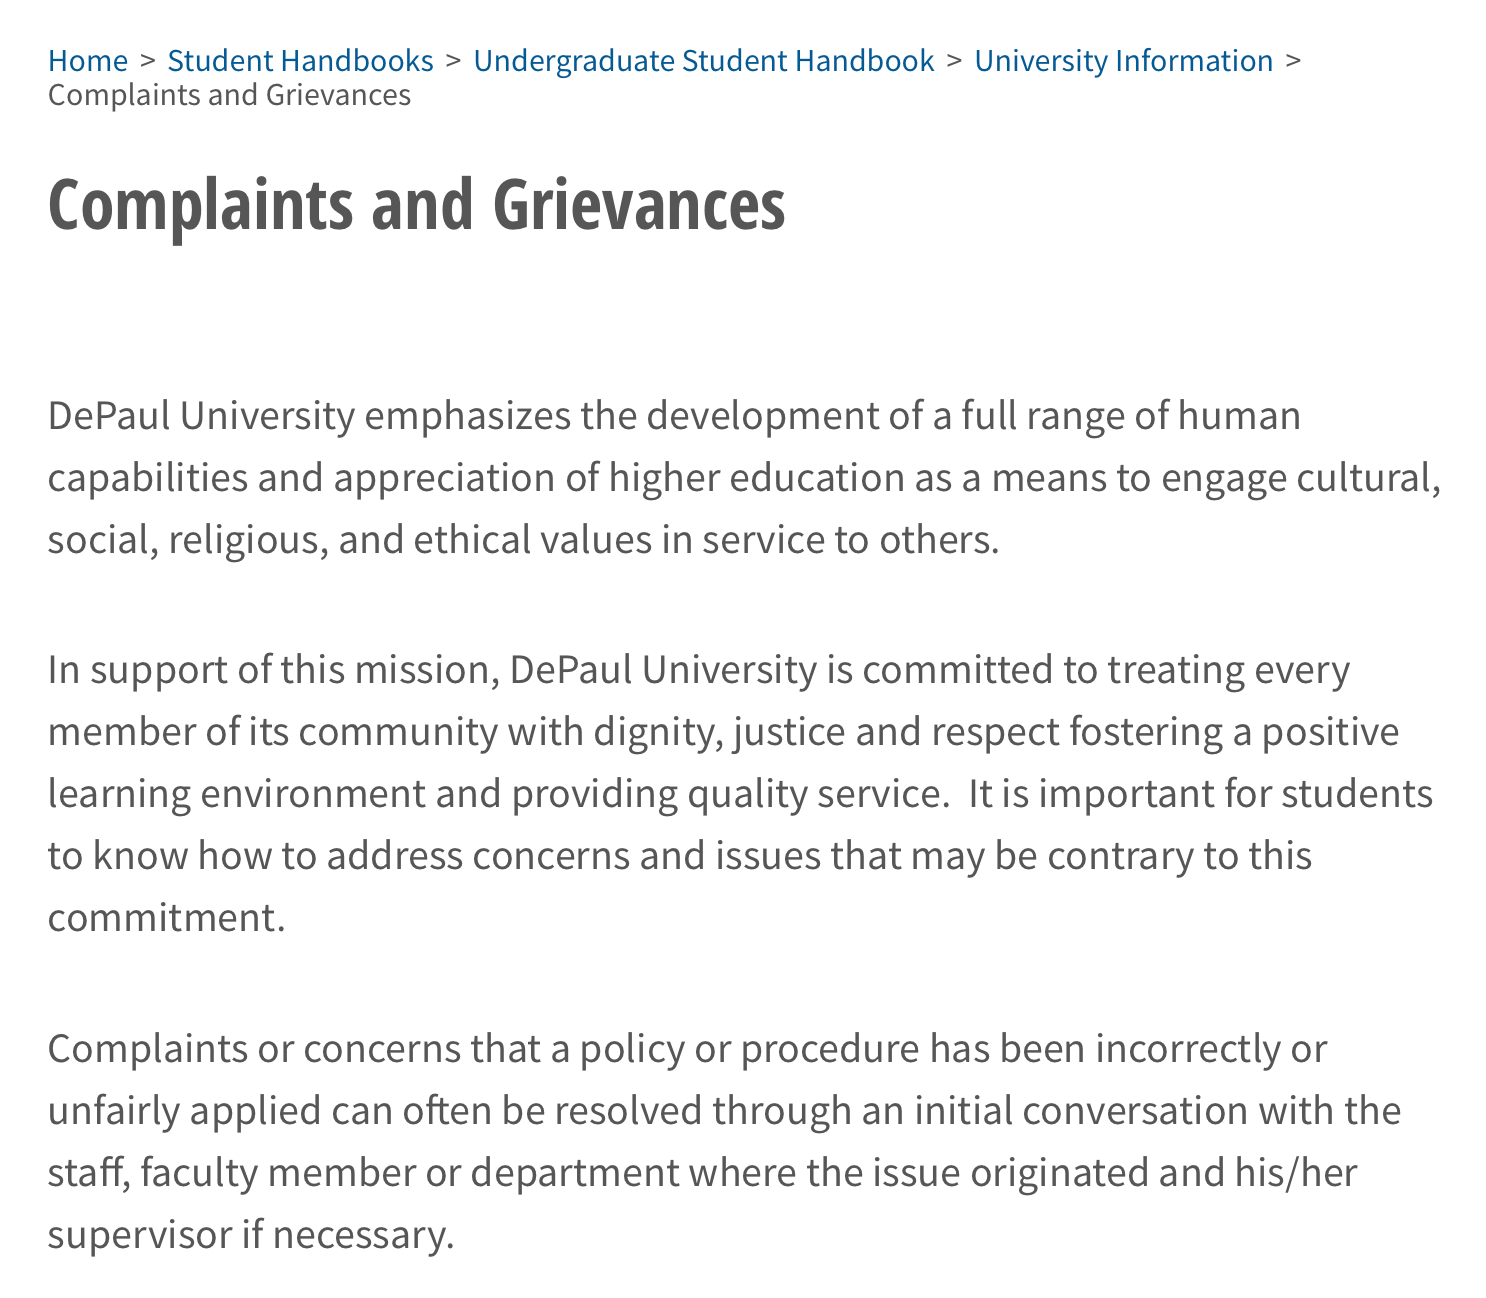
Task: Click the gray Complaints and Grievances breadcrumb text
Action: tap(229, 95)
